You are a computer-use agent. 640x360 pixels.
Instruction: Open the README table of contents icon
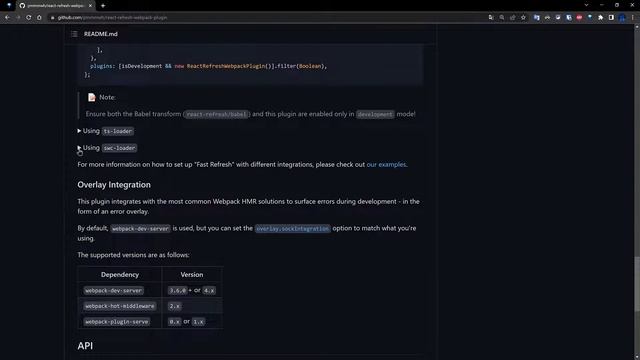(74, 34)
